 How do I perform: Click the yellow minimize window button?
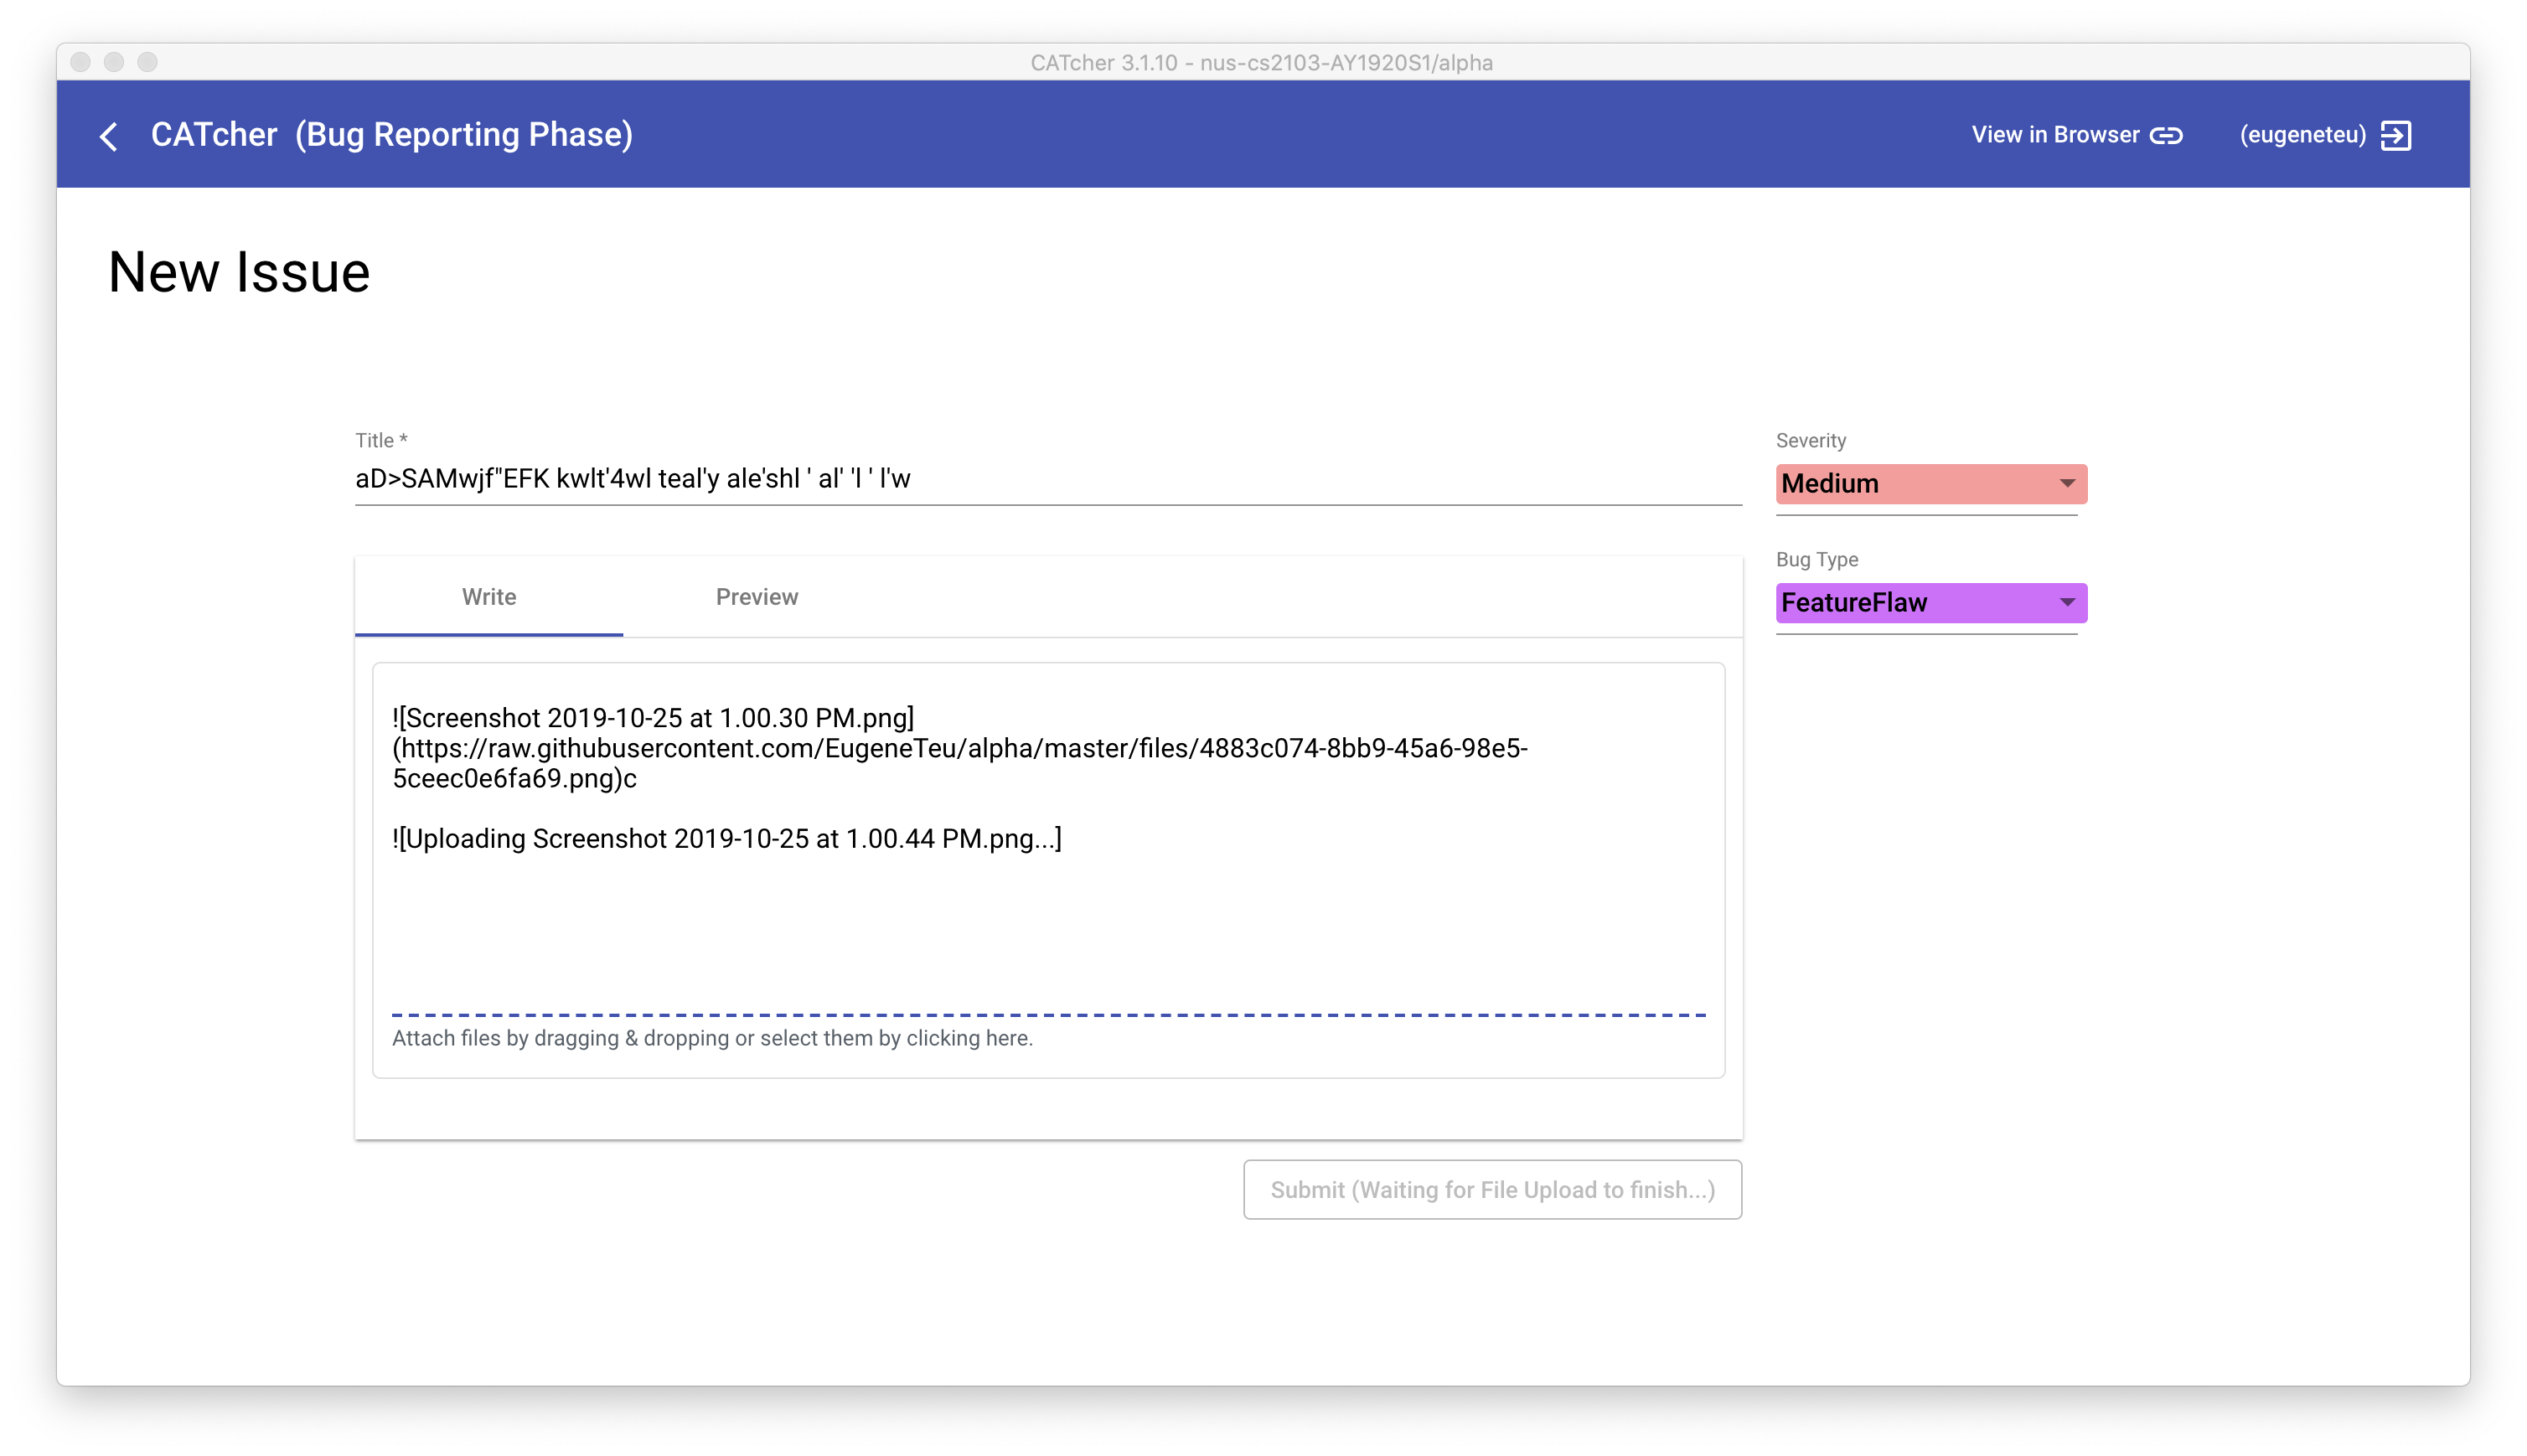coord(114,62)
